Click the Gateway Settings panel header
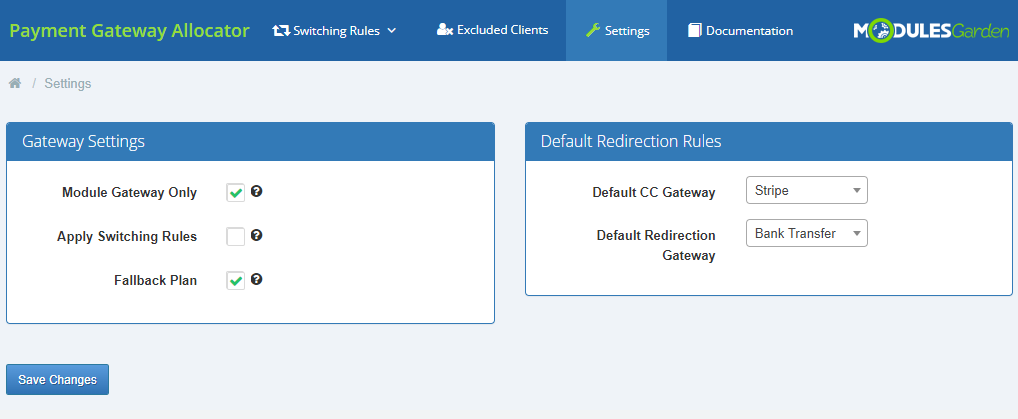Viewport: 1018px width, 419px height. coord(251,142)
